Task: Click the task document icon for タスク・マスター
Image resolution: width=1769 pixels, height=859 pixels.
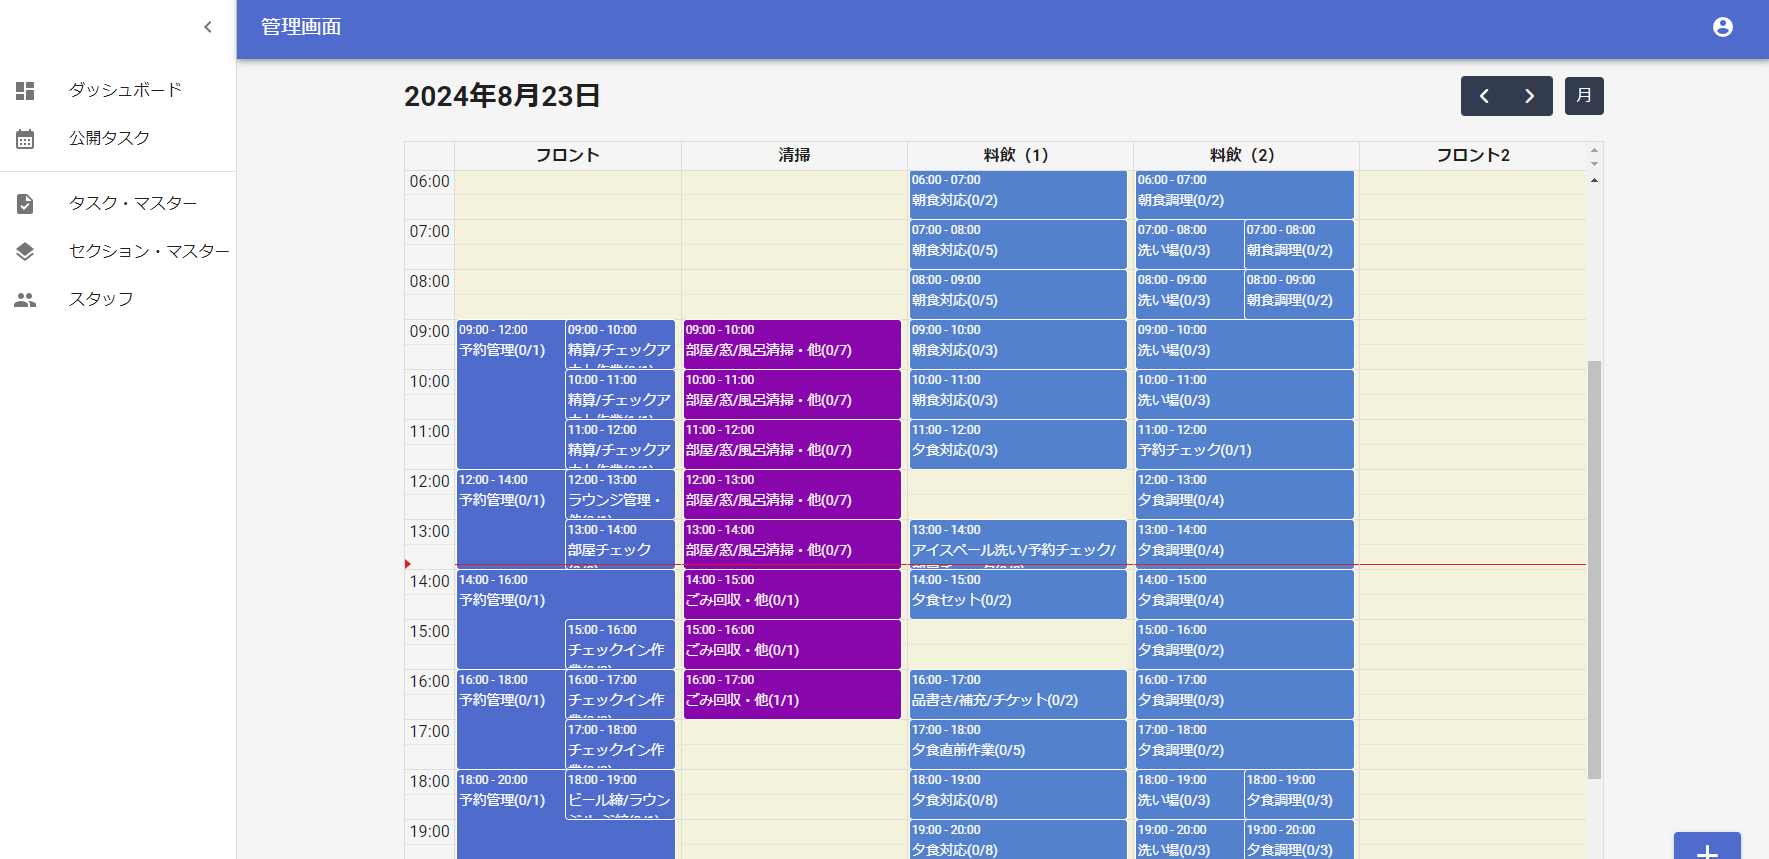Action: pyautogui.click(x=25, y=204)
